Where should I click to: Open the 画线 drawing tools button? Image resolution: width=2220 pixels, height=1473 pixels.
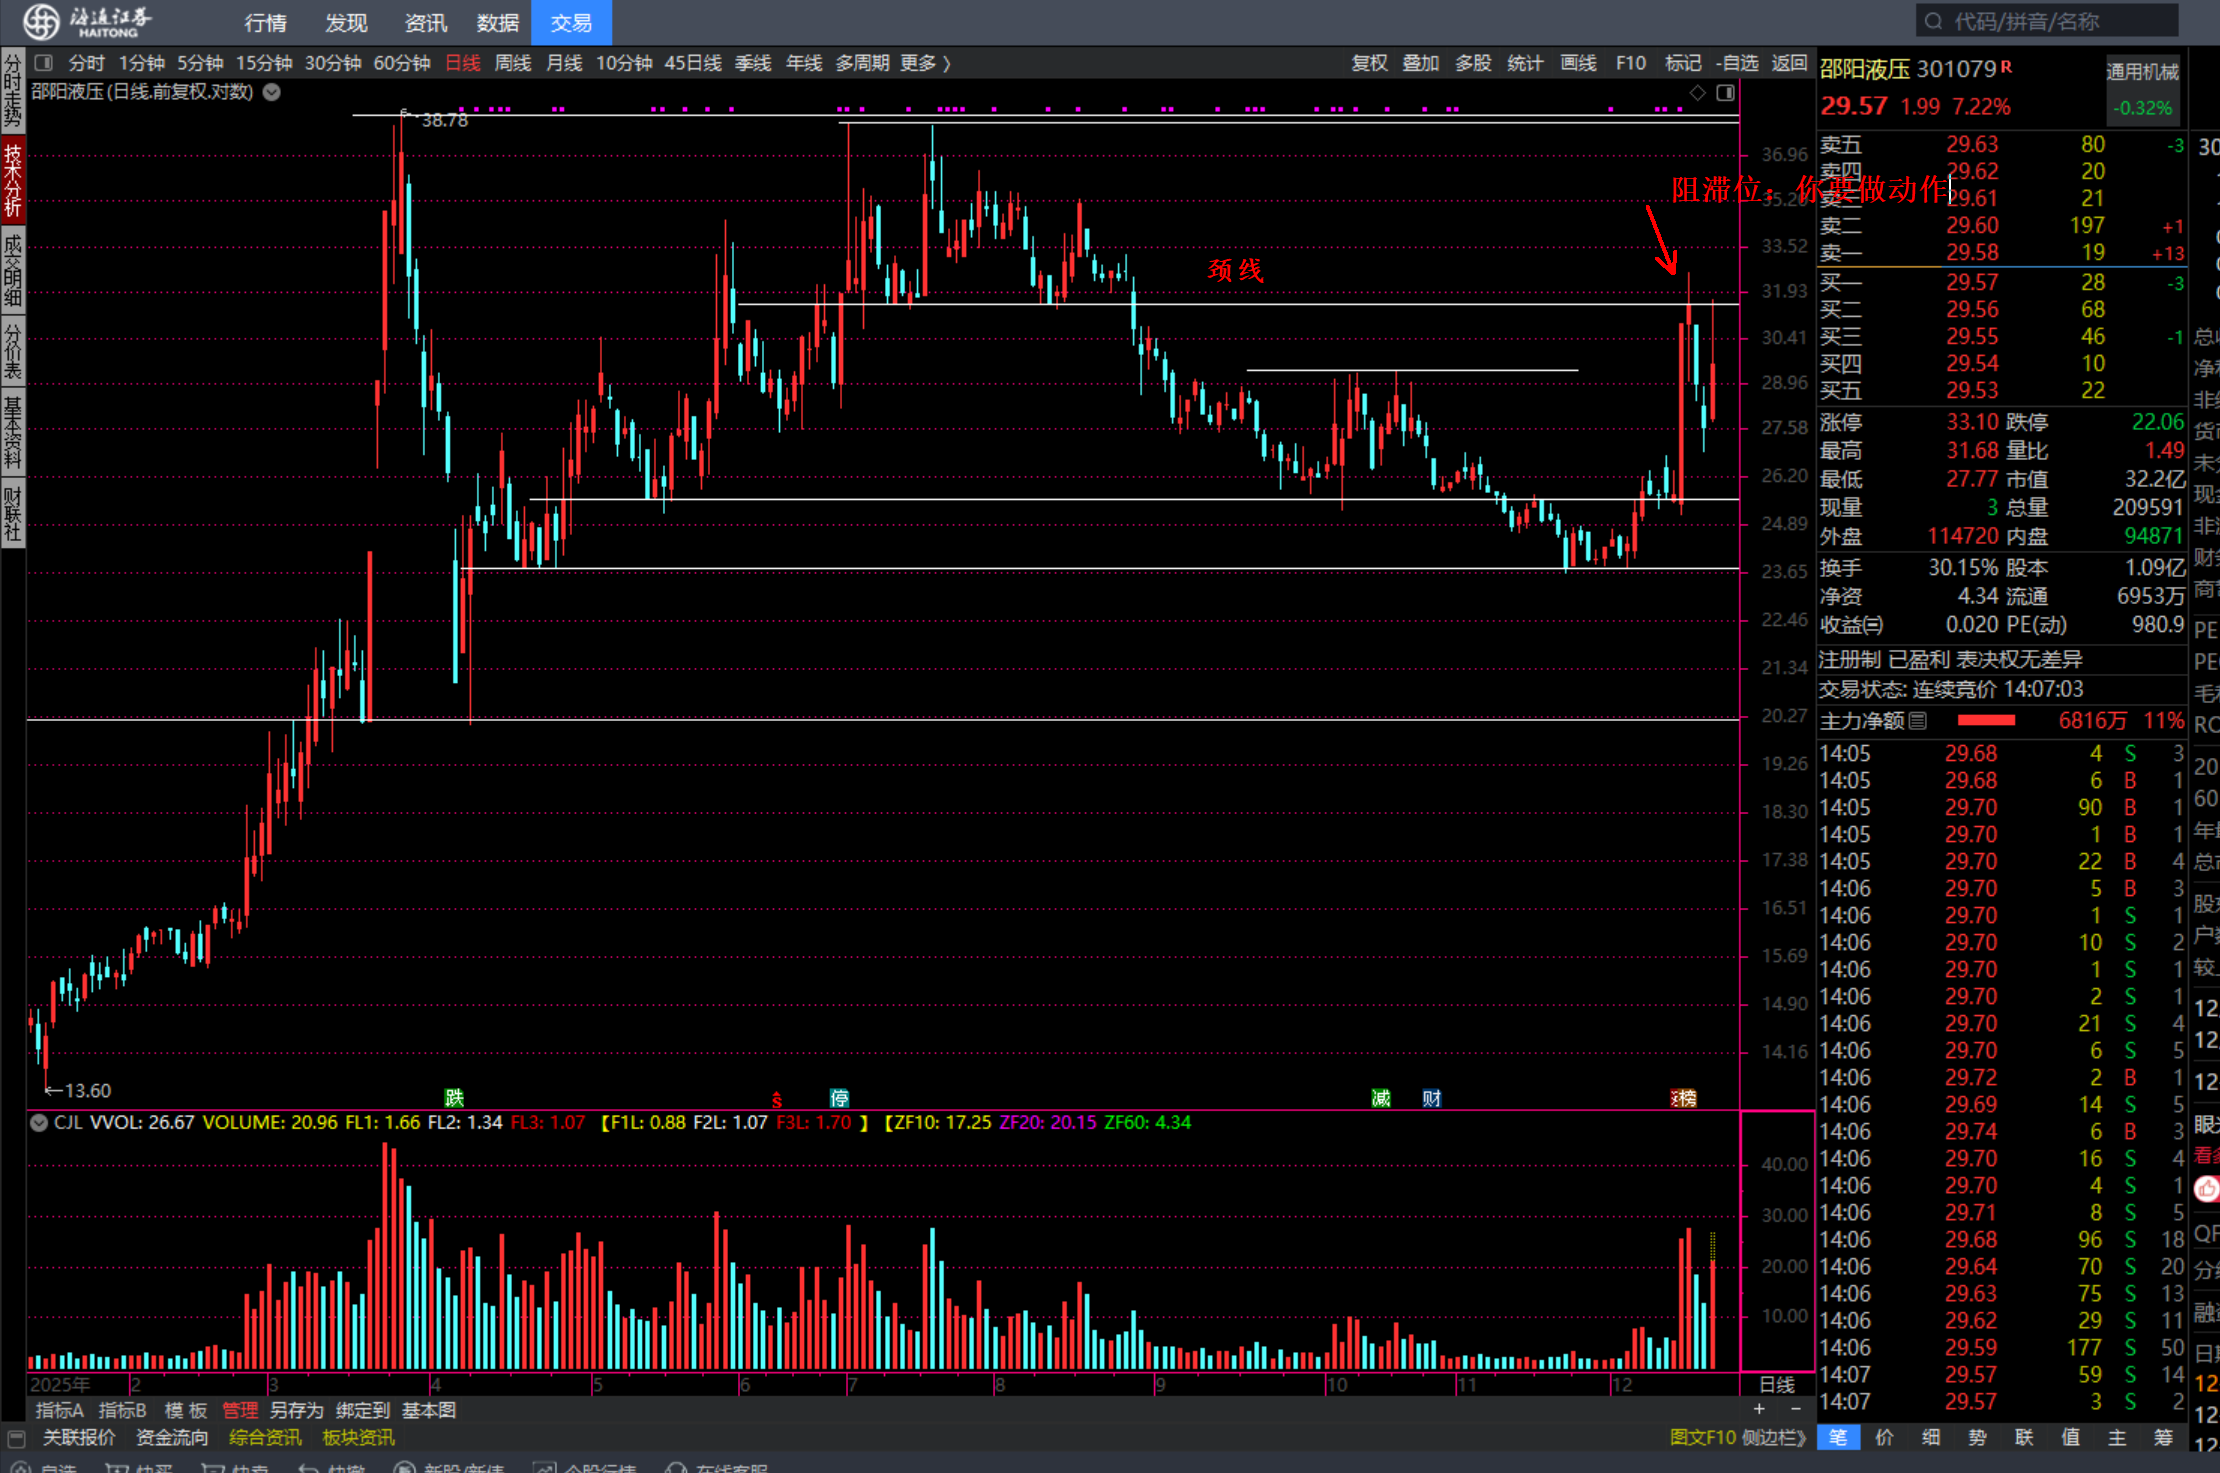(x=1578, y=63)
